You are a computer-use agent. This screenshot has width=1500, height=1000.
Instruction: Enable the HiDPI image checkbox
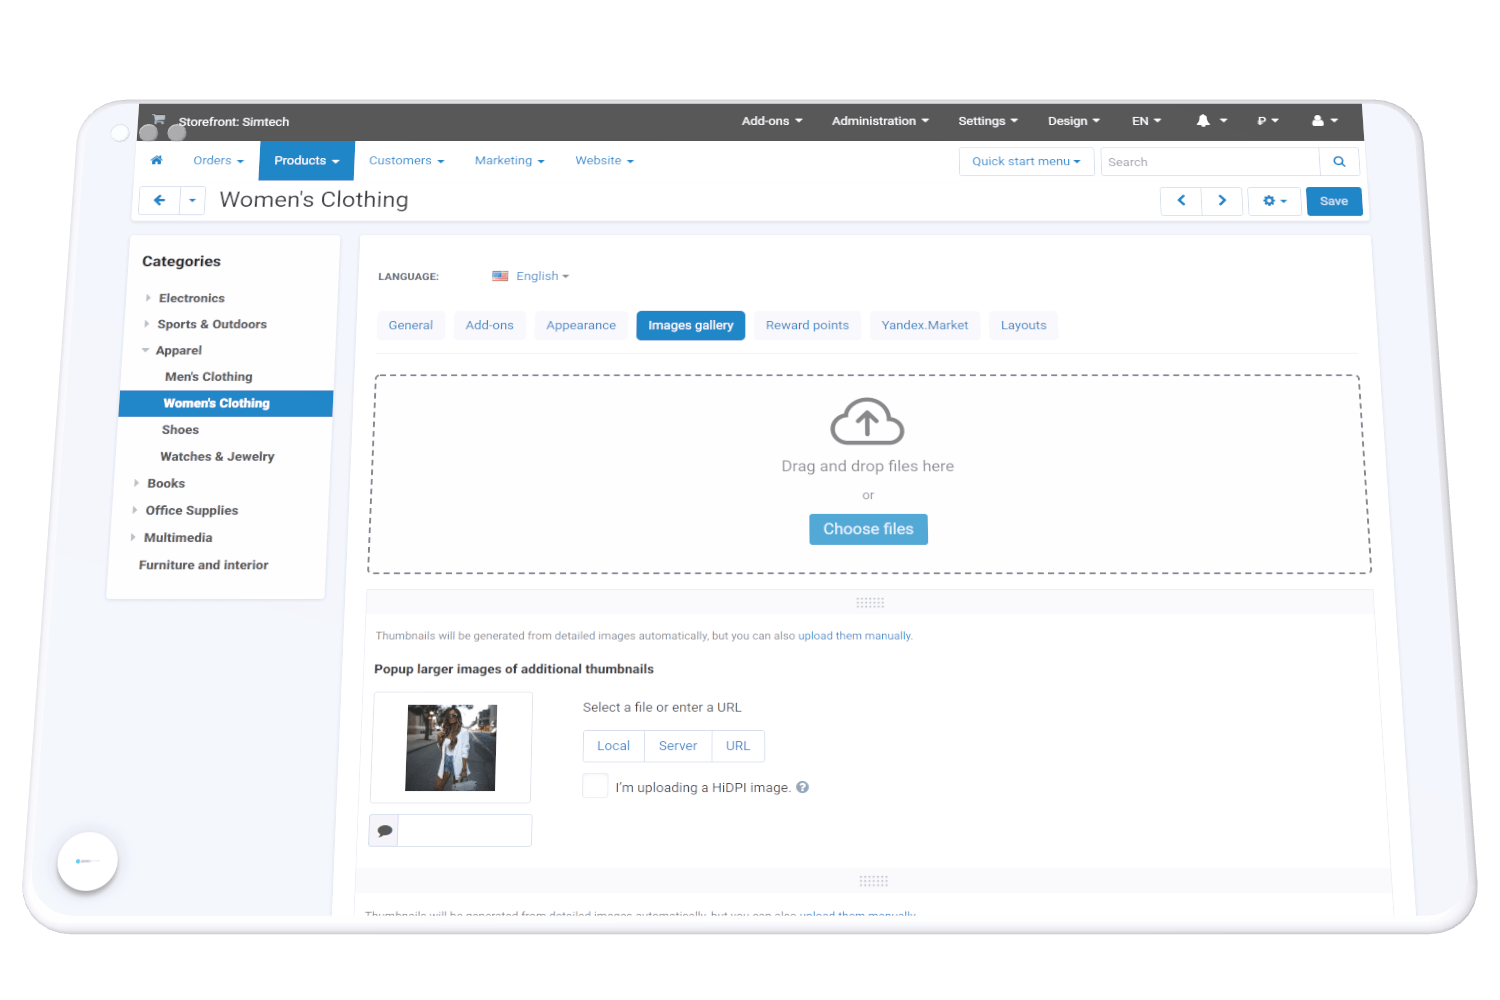(x=595, y=786)
